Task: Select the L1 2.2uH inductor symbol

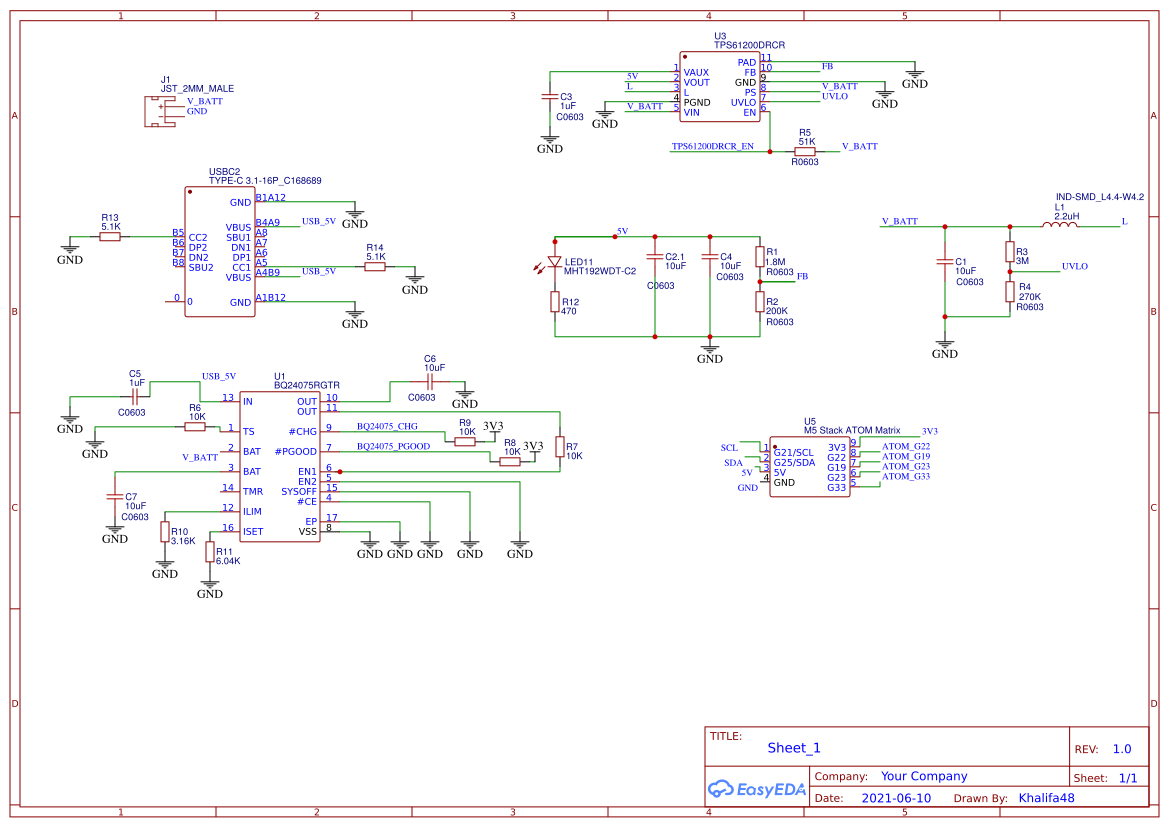Action: coord(1062,225)
